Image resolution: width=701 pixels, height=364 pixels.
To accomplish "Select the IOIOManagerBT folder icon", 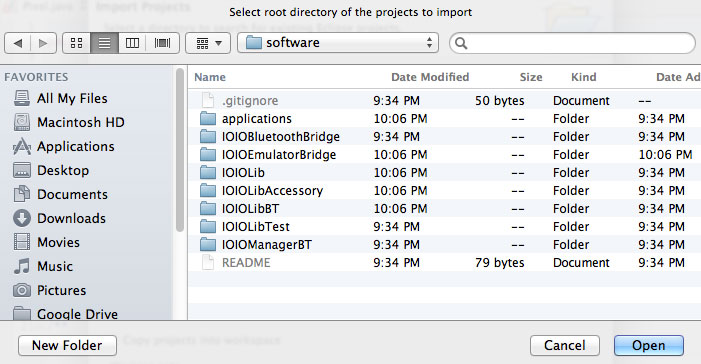I will [x=207, y=245].
